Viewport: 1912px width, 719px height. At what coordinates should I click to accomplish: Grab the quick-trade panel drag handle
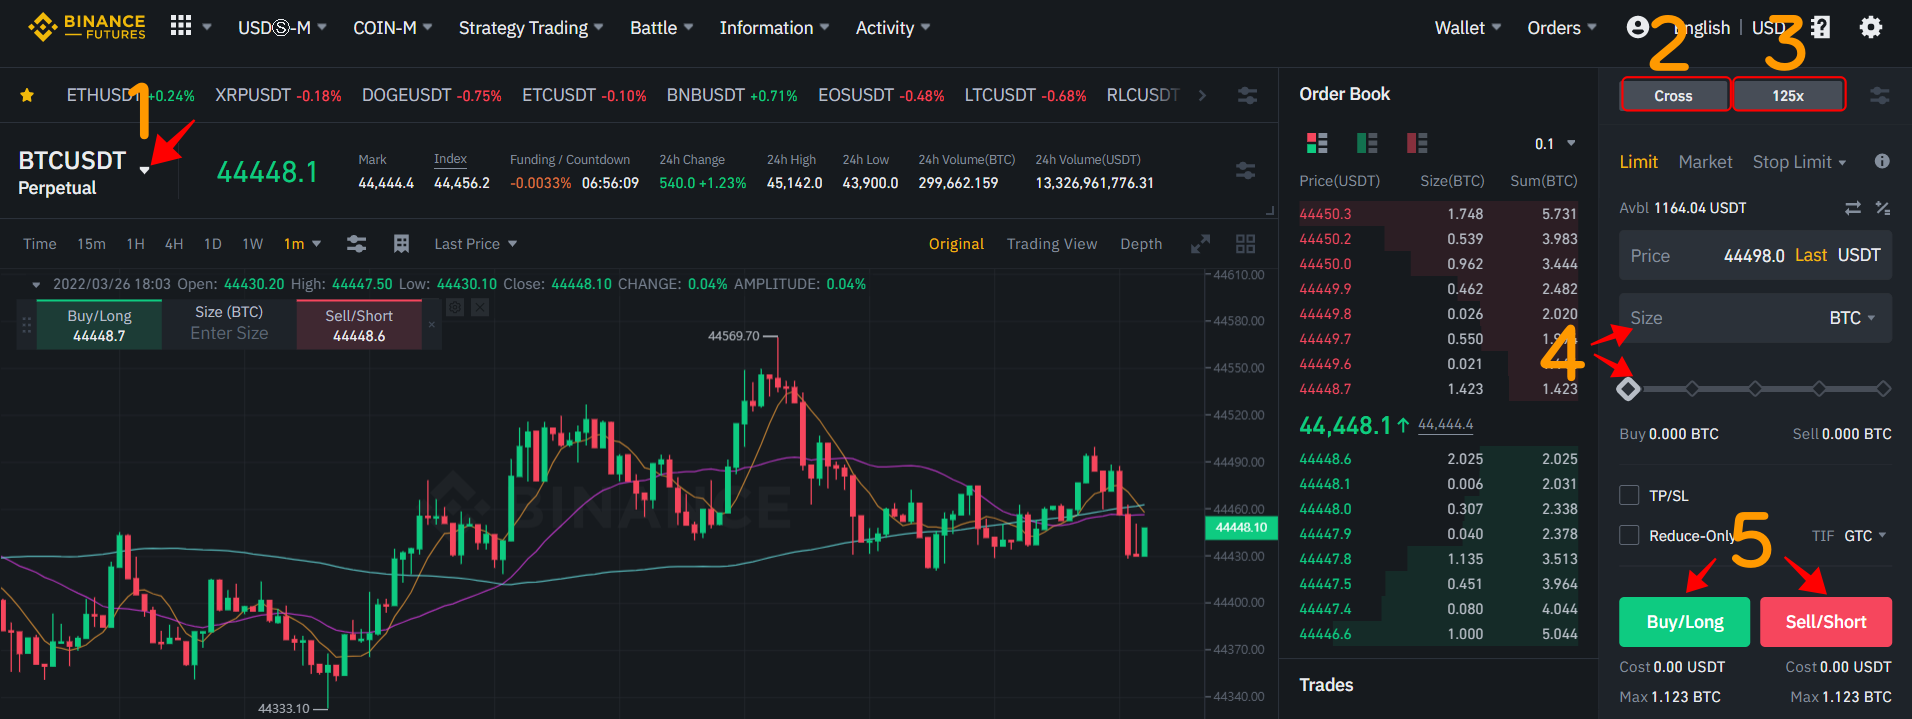click(26, 325)
